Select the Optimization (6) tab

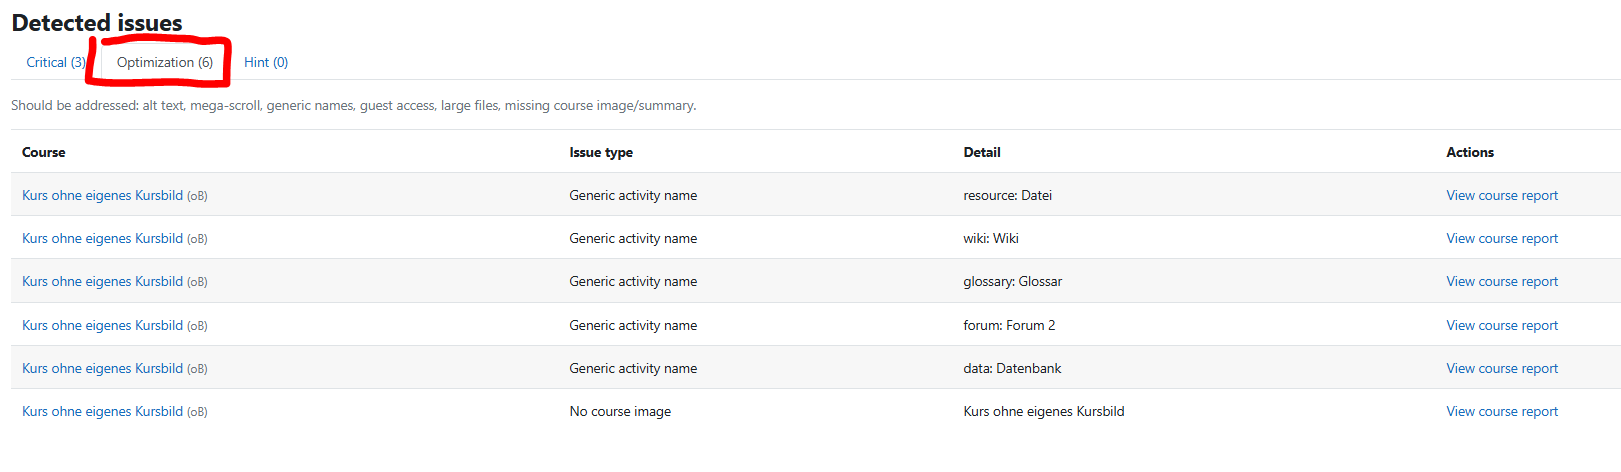click(165, 62)
